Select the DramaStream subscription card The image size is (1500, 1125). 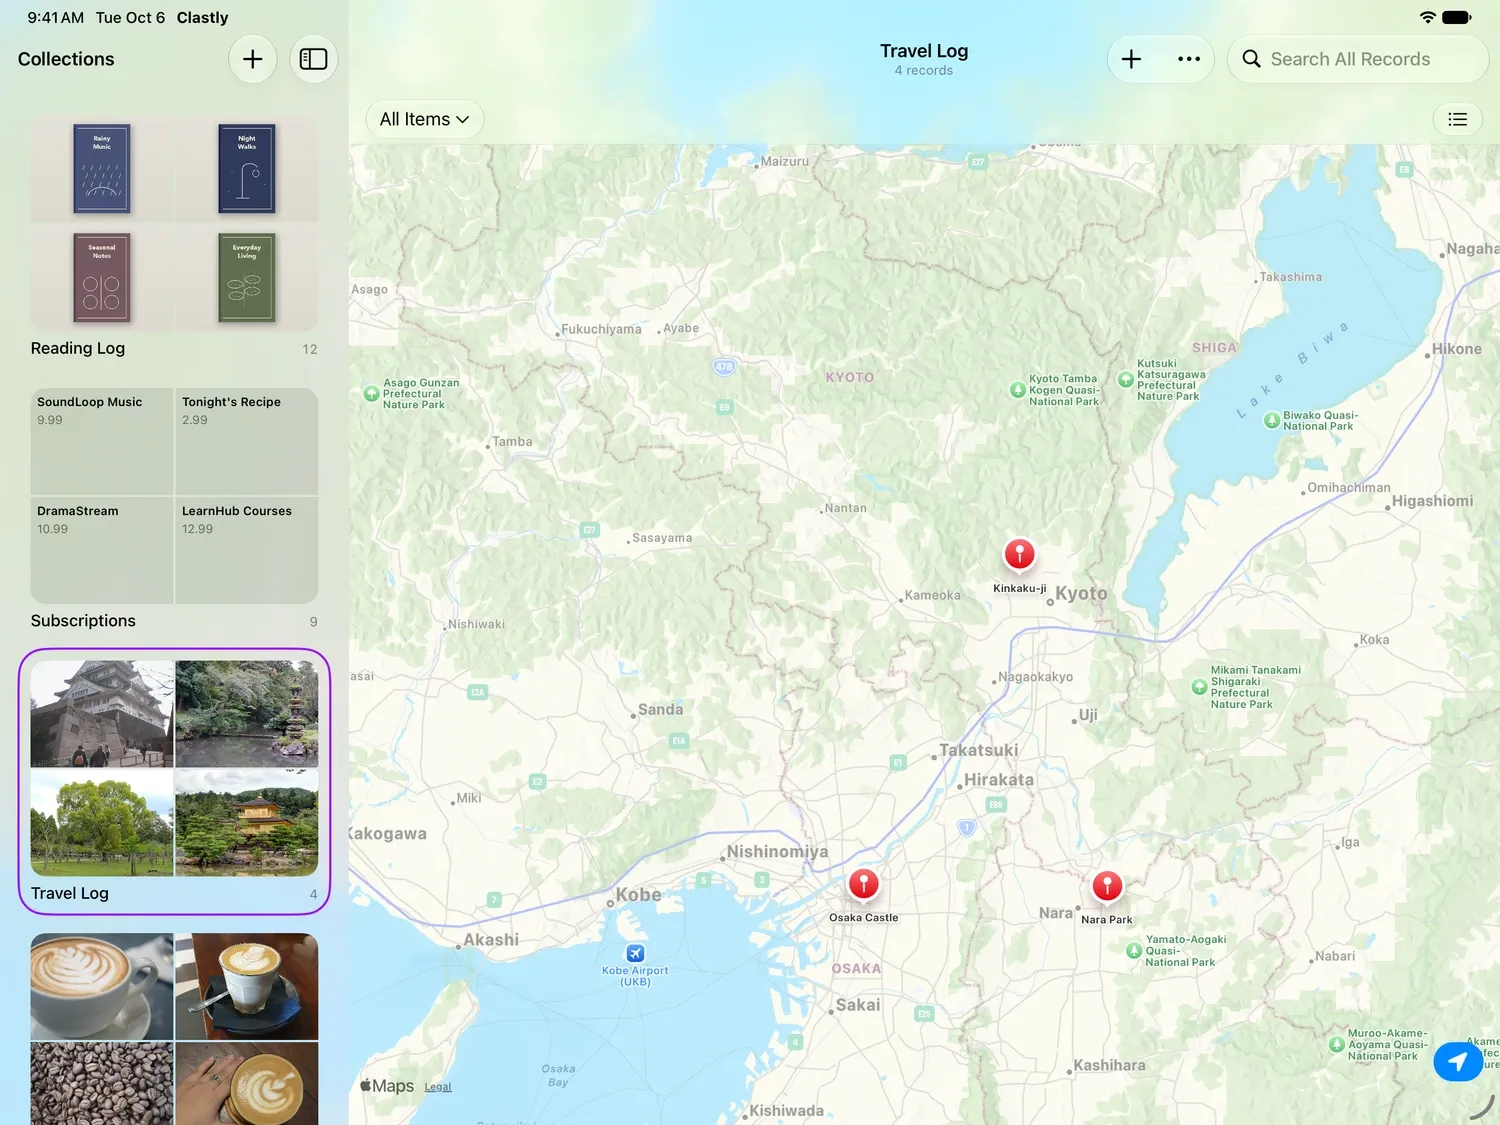[x=102, y=550]
